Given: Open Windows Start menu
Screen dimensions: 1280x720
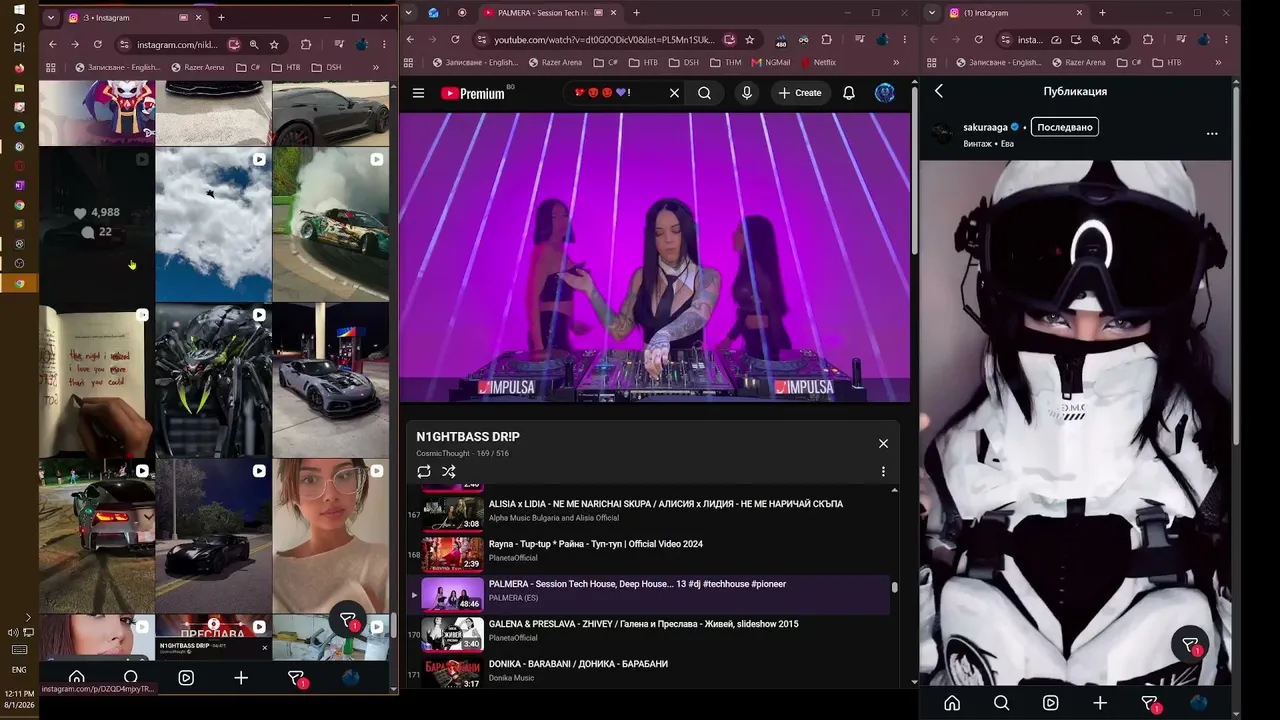Looking at the screenshot, I should coord(19,9).
